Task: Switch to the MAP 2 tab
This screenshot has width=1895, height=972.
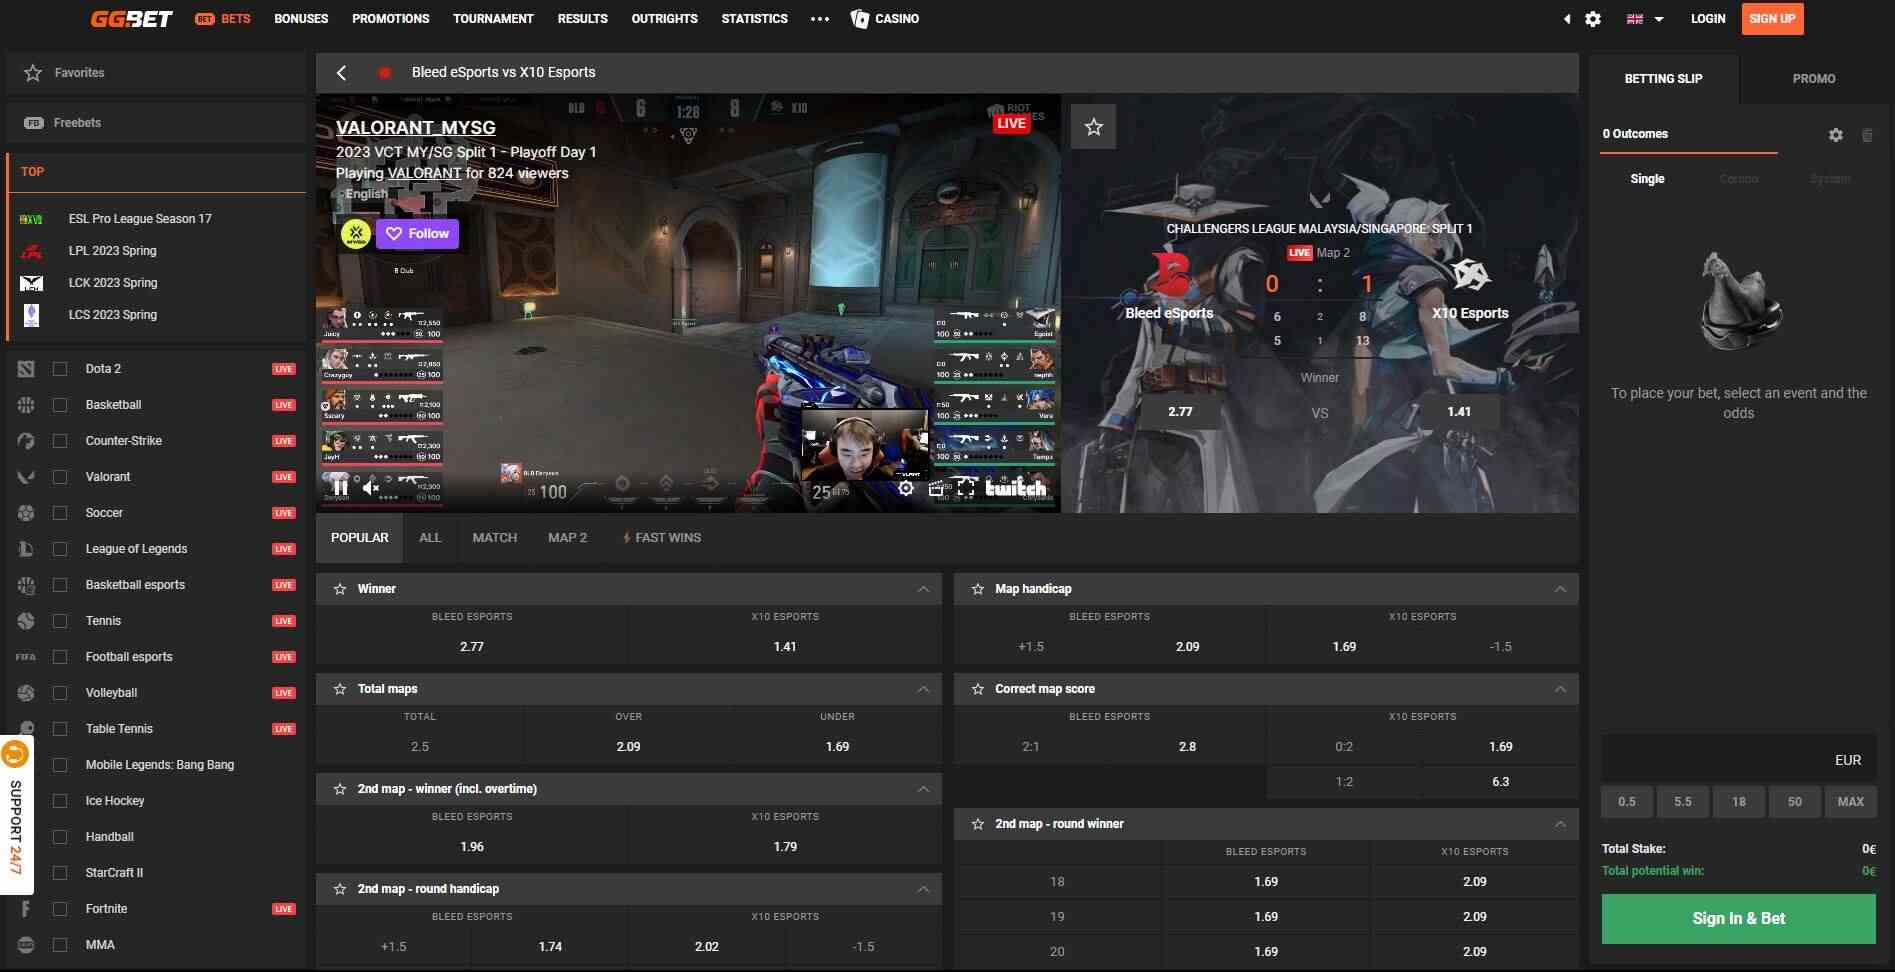Action: click(568, 538)
